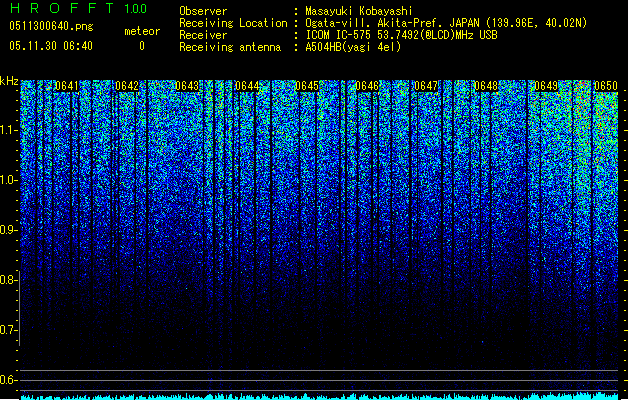629x400 pixels.
Task: Click the 0.8 kHz axis tick label
Action: coord(9,280)
